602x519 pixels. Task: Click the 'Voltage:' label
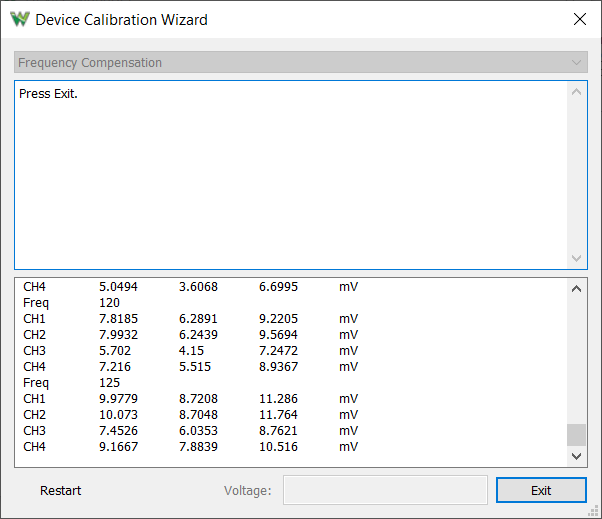(248, 491)
